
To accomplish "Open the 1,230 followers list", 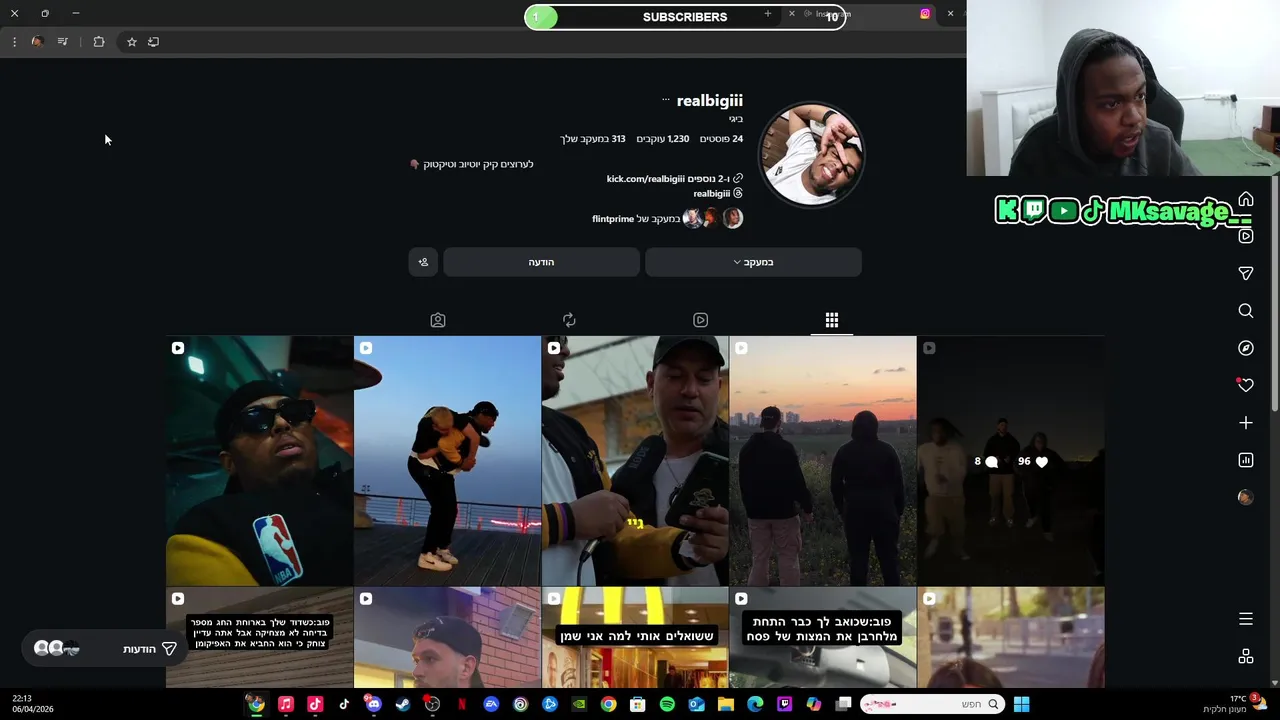I will click(x=663, y=139).
